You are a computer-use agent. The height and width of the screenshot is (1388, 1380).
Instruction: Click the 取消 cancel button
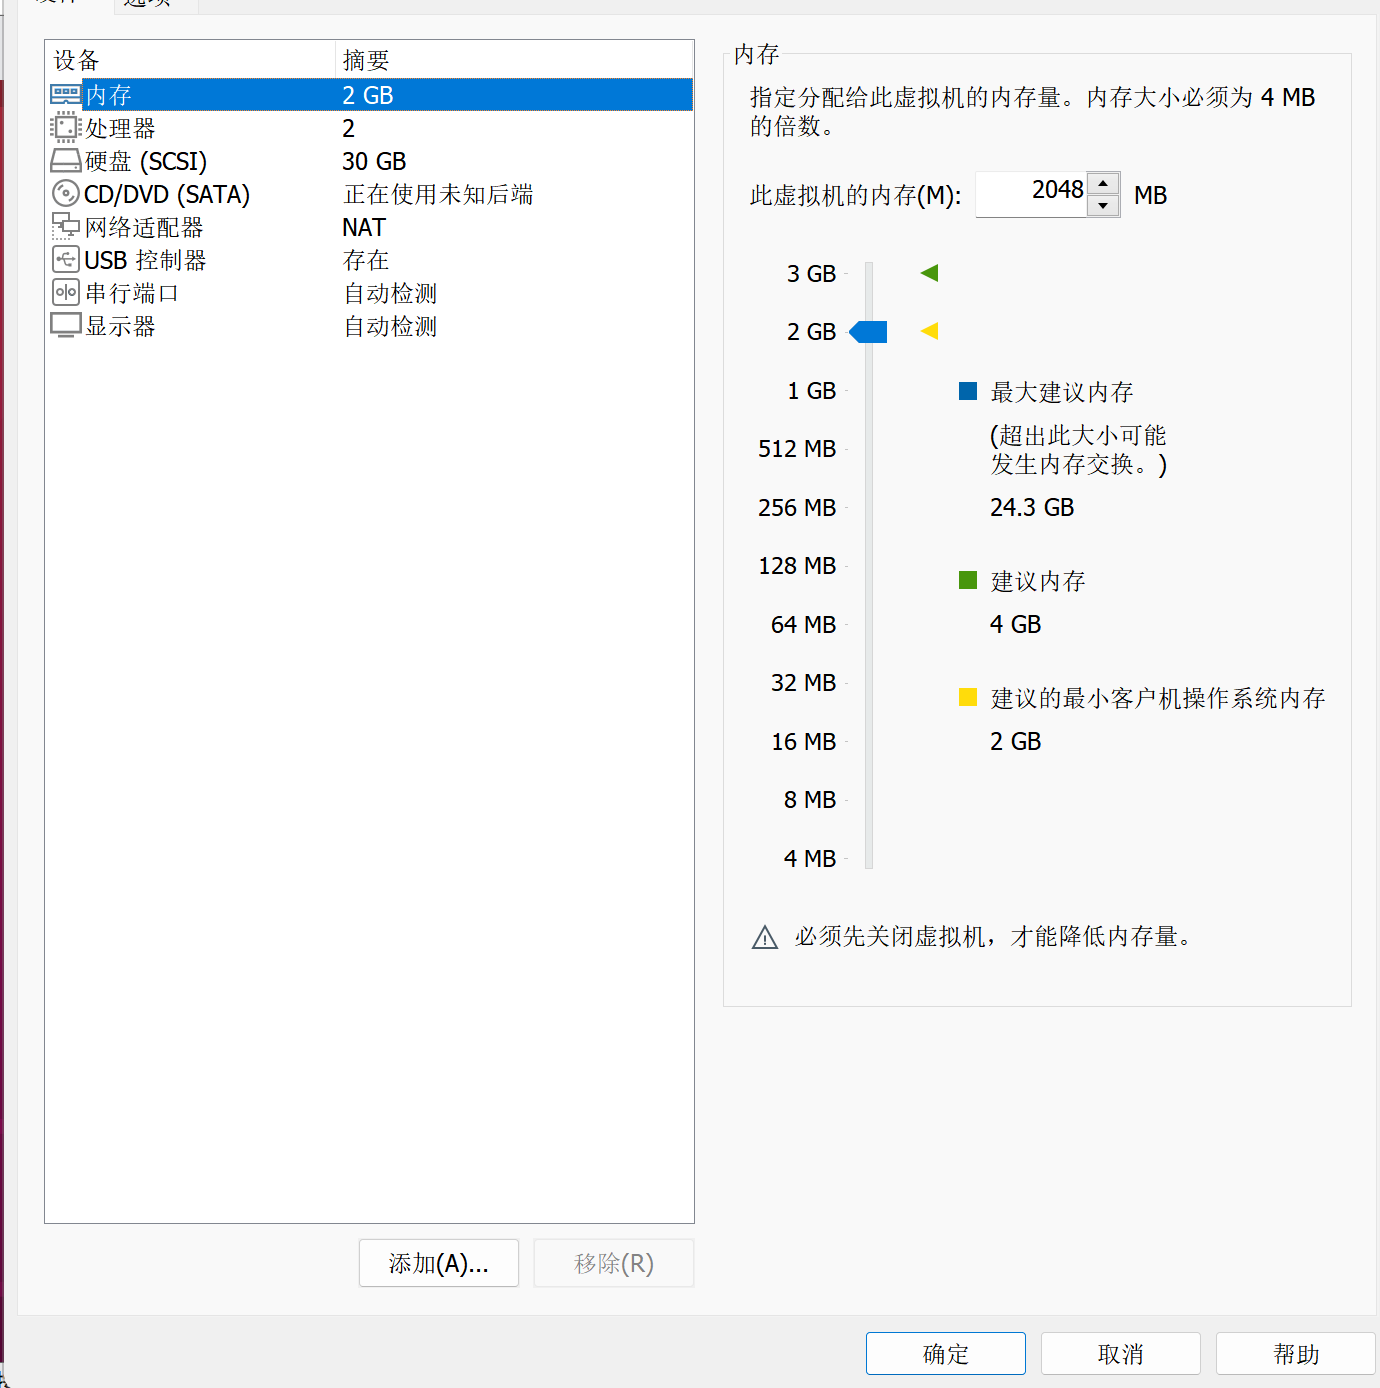(x=1120, y=1353)
